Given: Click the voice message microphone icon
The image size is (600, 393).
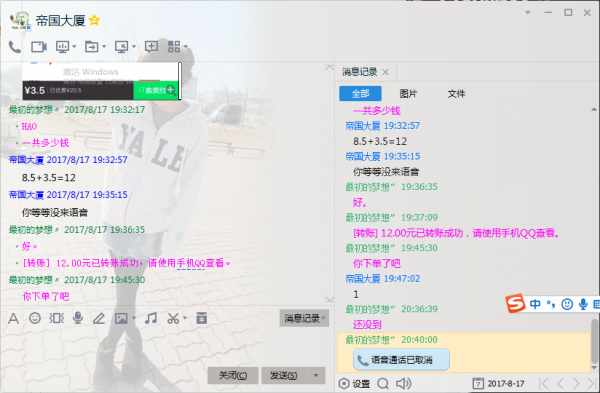Looking at the screenshot, I should (x=78, y=318).
